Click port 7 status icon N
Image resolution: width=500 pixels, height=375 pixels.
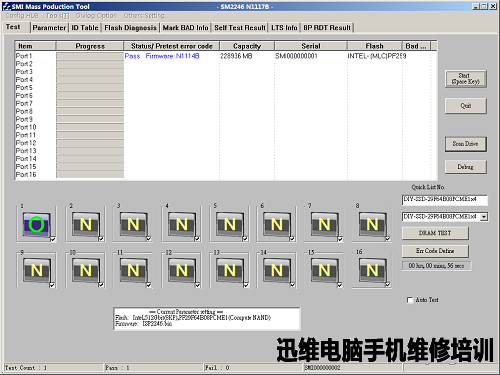tap(324, 224)
